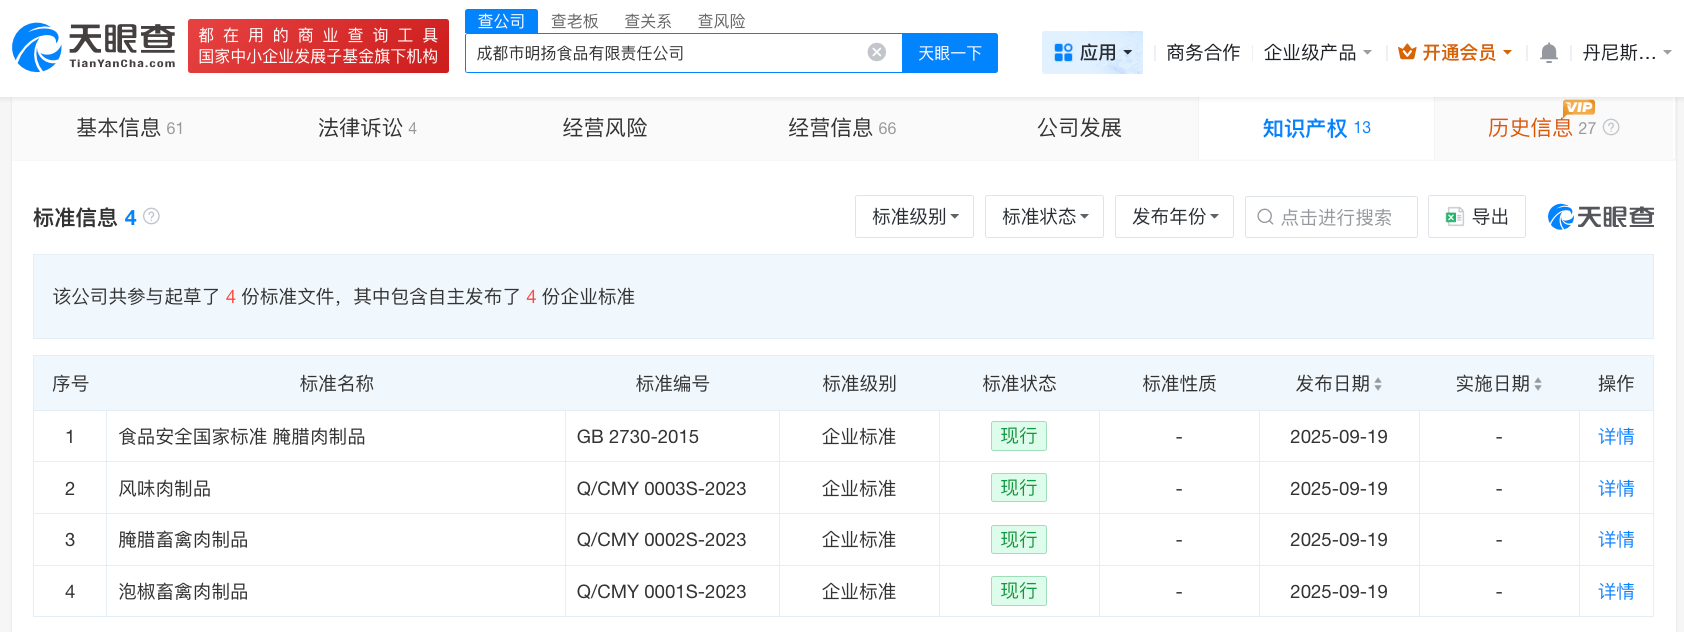Open the 开通会员 membership dropdown

pos(1455,52)
